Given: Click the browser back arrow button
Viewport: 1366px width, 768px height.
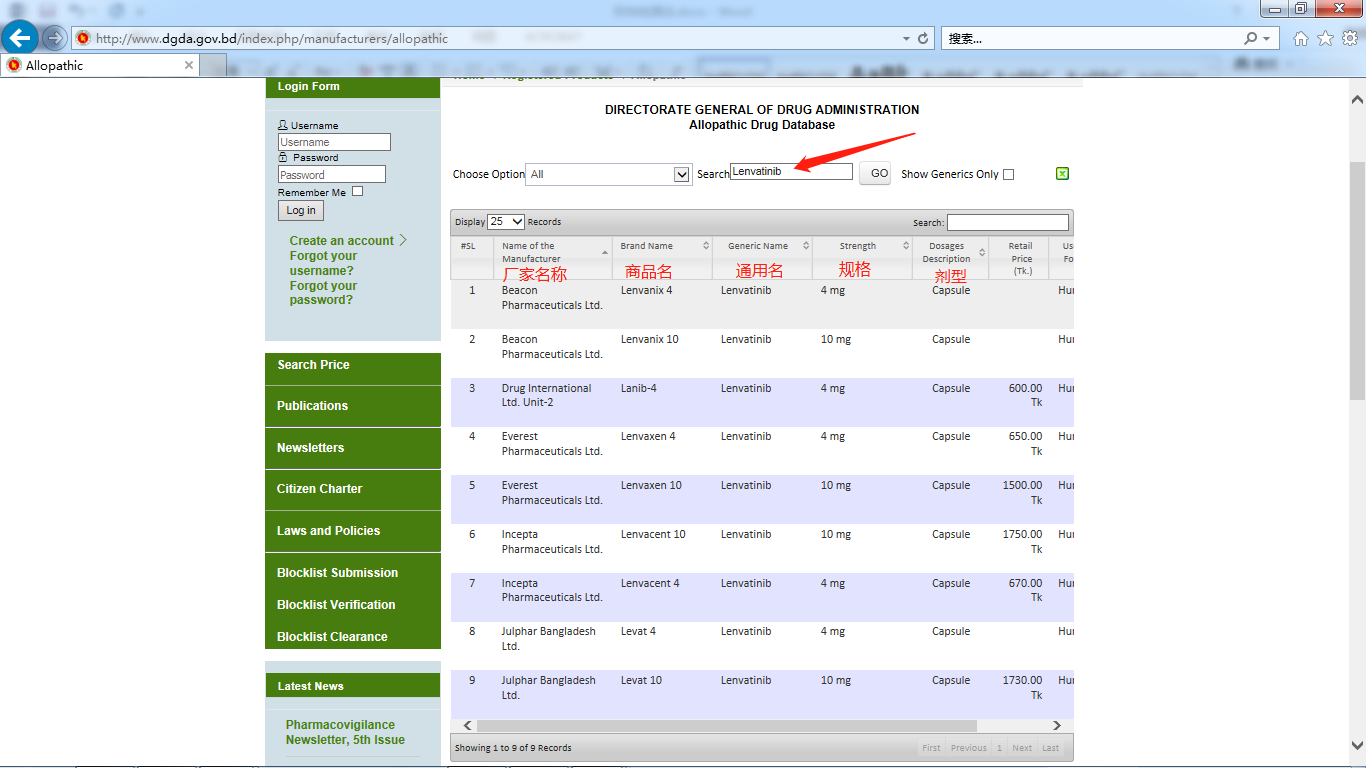Looking at the screenshot, I should (20, 38).
